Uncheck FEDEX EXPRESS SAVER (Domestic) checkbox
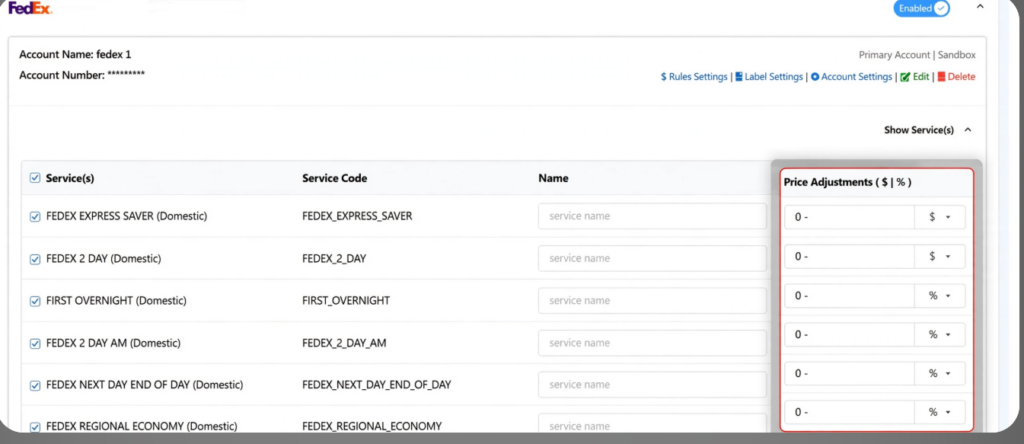The width and height of the screenshot is (1024, 444). click(x=35, y=217)
